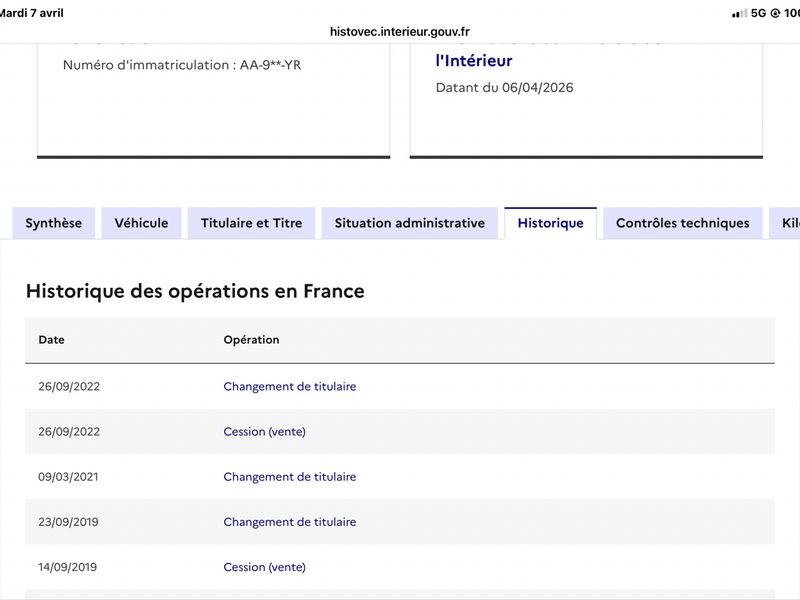Screen dimensions: 800x600
Task: Open Changement de titulaire from 23/09/2019
Action: pyautogui.click(x=289, y=522)
